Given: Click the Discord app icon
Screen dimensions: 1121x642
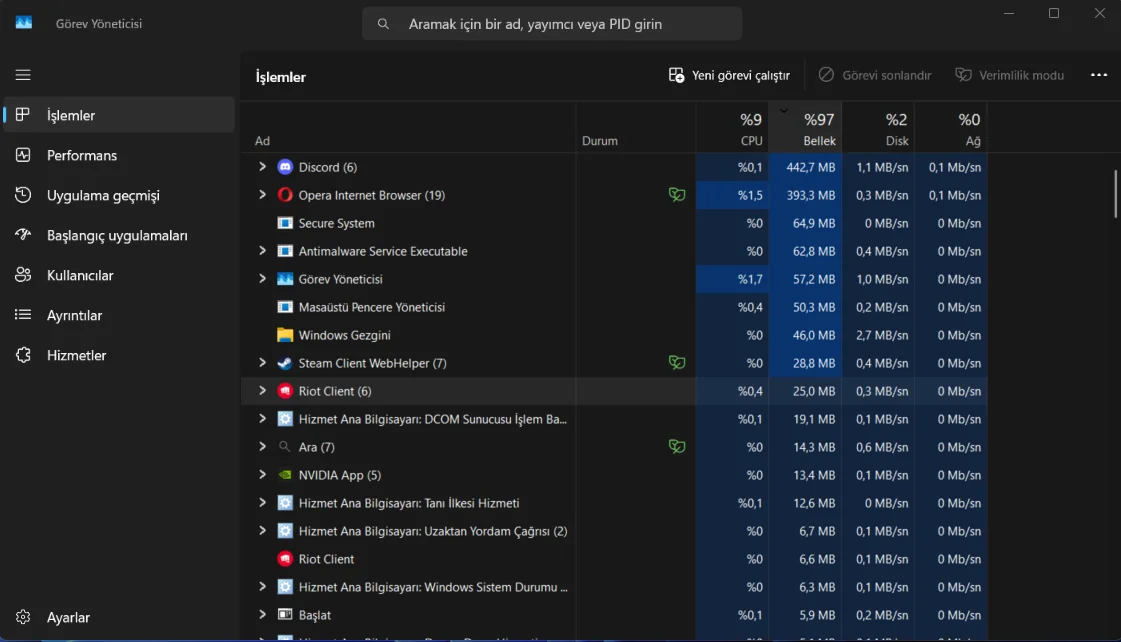Looking at the screenshot, I should [285, 167].
